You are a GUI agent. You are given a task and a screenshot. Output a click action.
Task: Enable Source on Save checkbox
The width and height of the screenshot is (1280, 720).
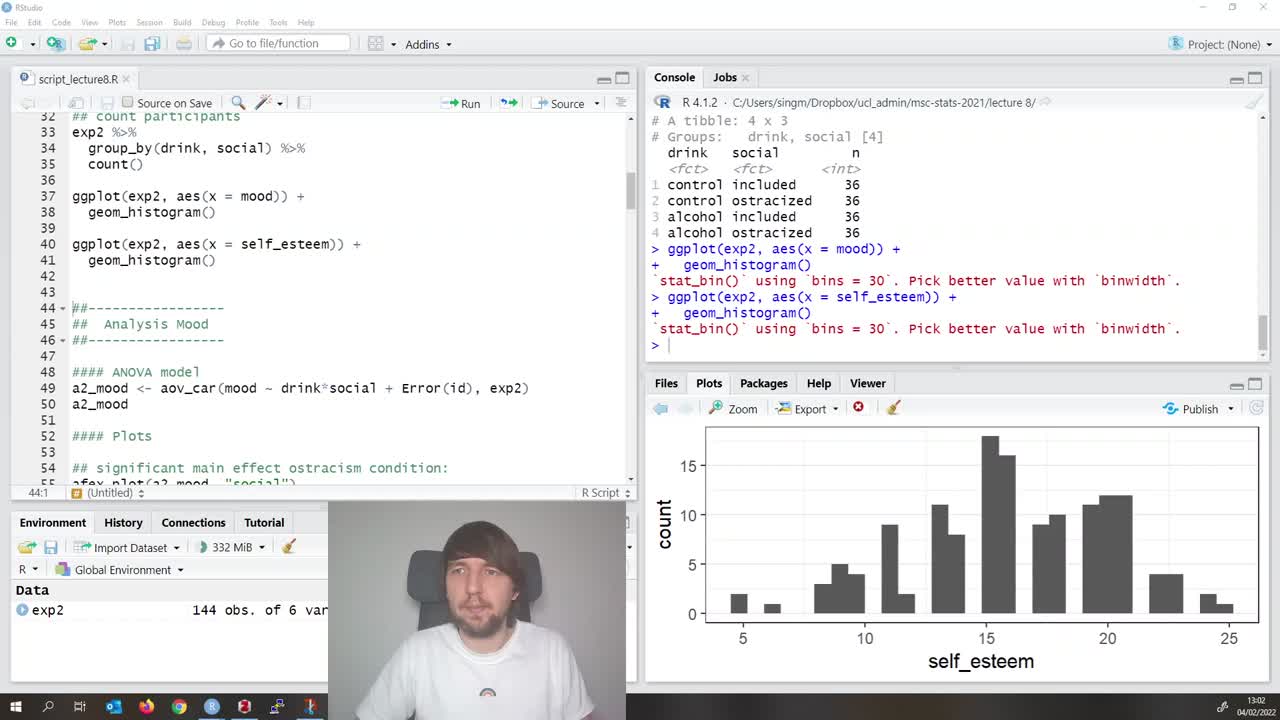coord(128,102)
